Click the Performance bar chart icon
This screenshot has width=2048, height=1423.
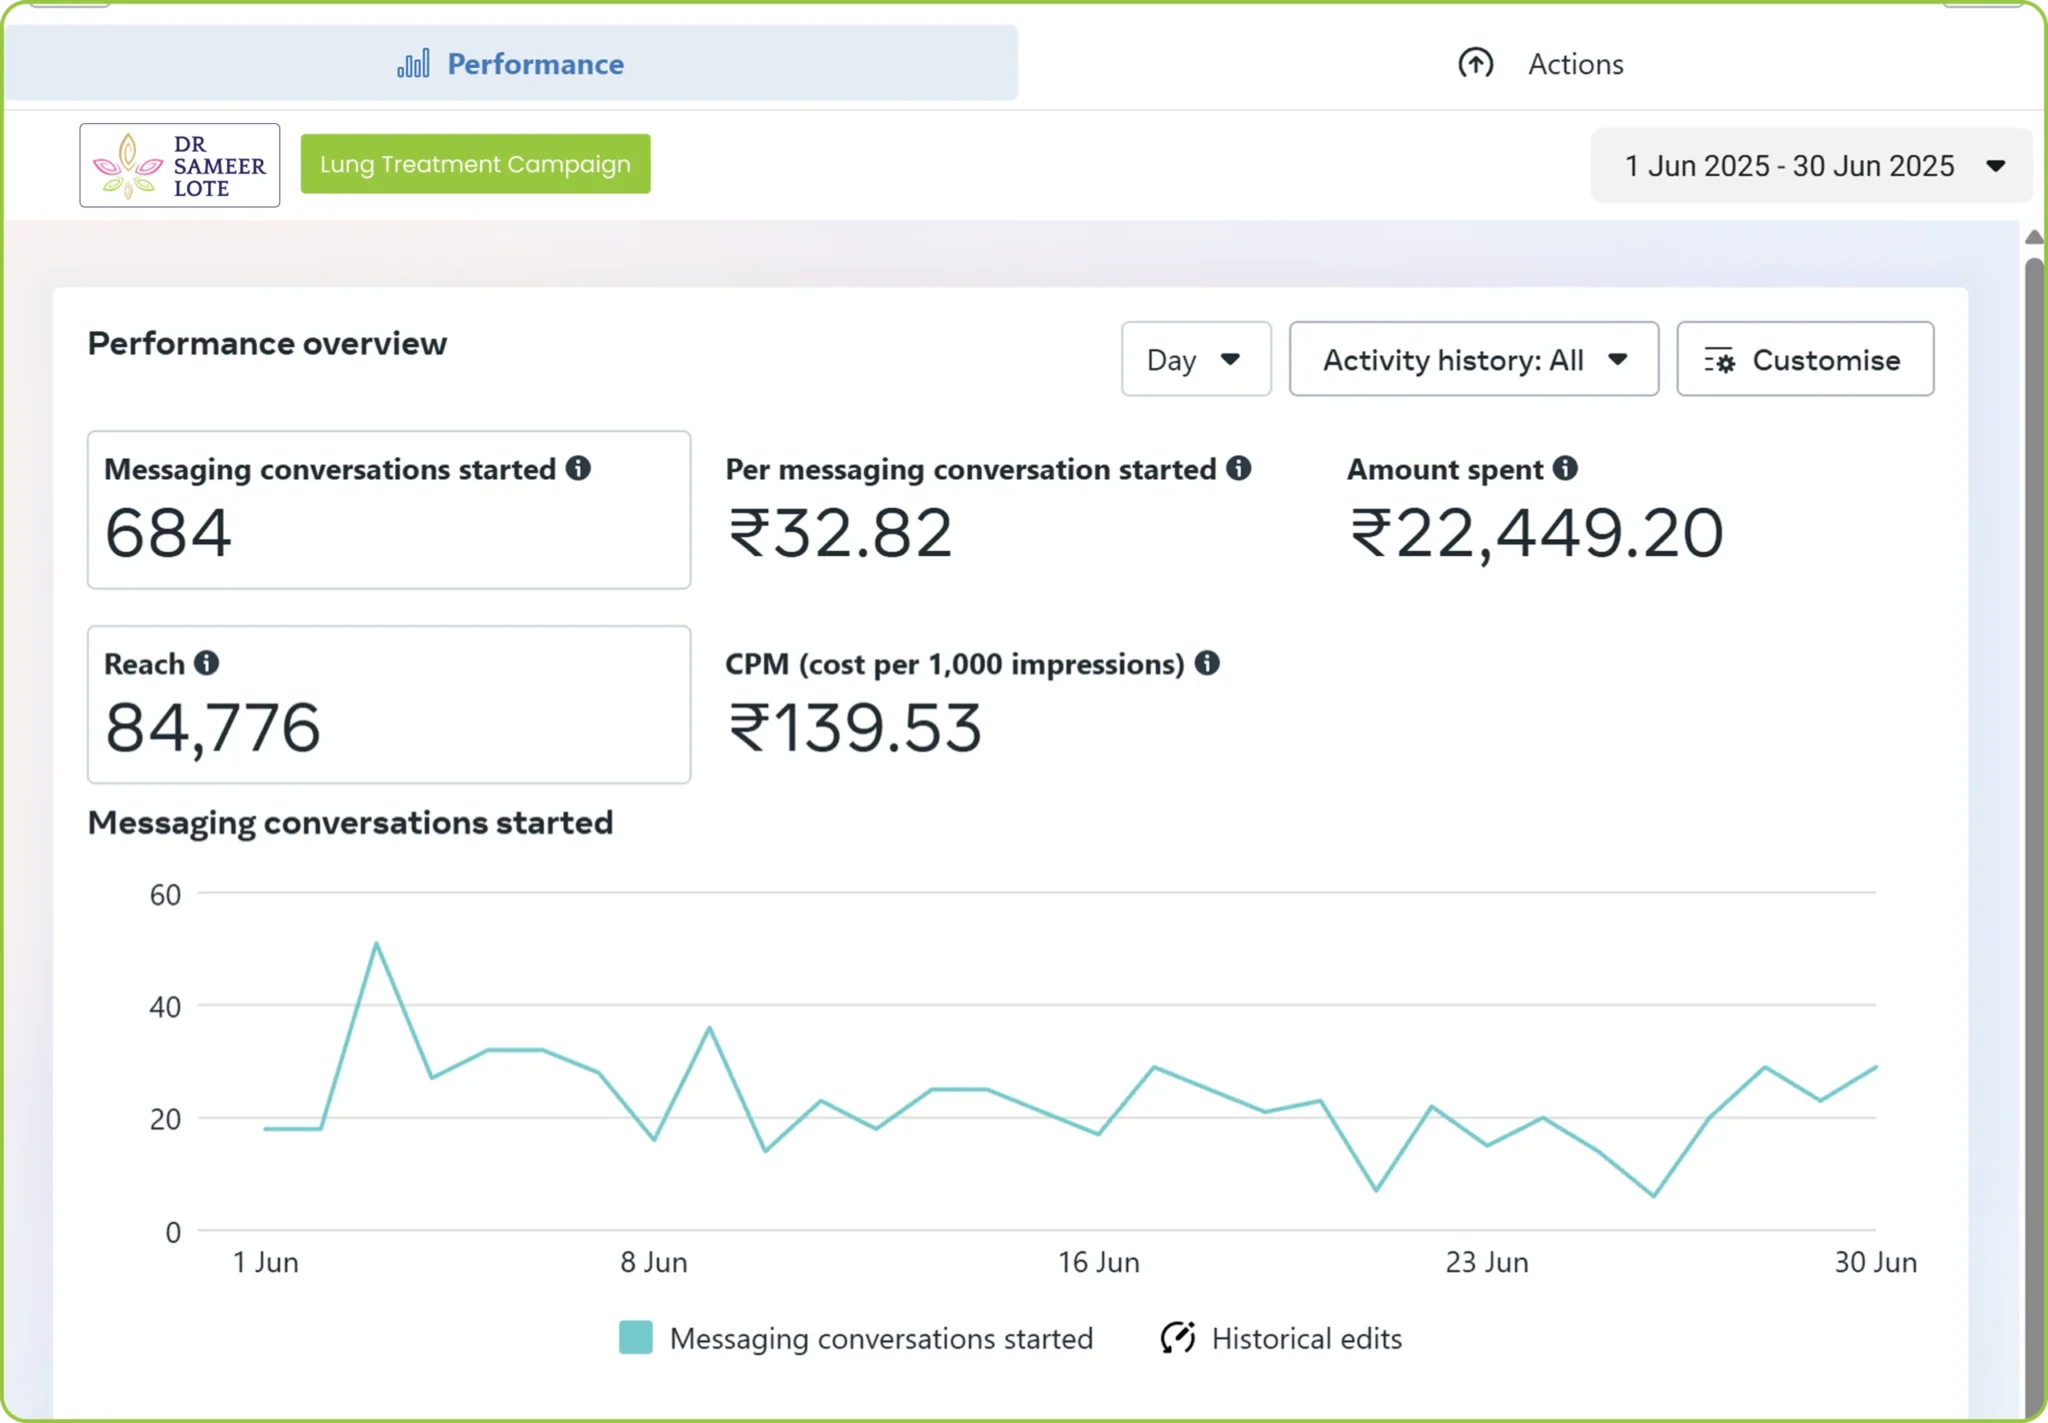(413, 64)
